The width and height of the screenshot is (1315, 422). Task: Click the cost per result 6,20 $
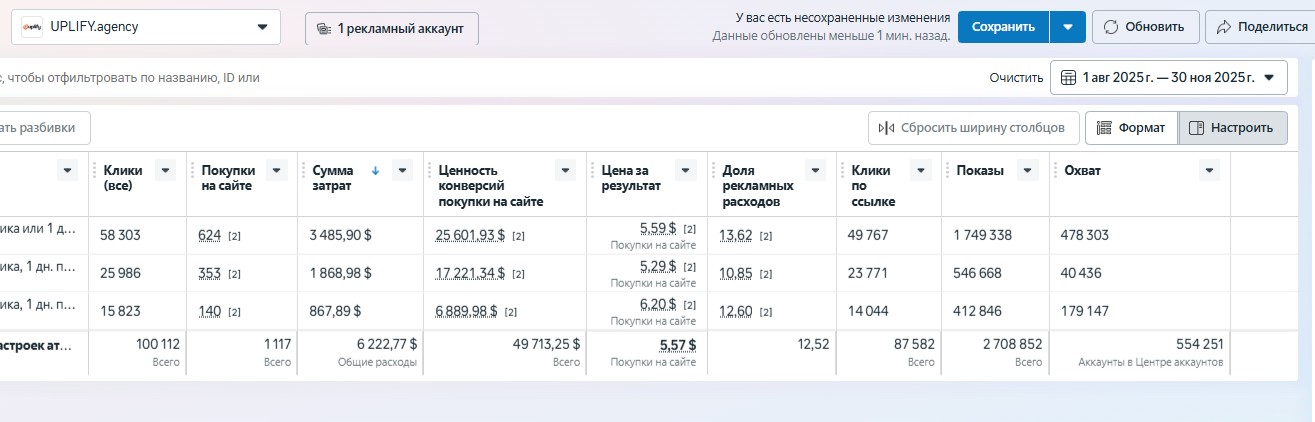point(658,304)
